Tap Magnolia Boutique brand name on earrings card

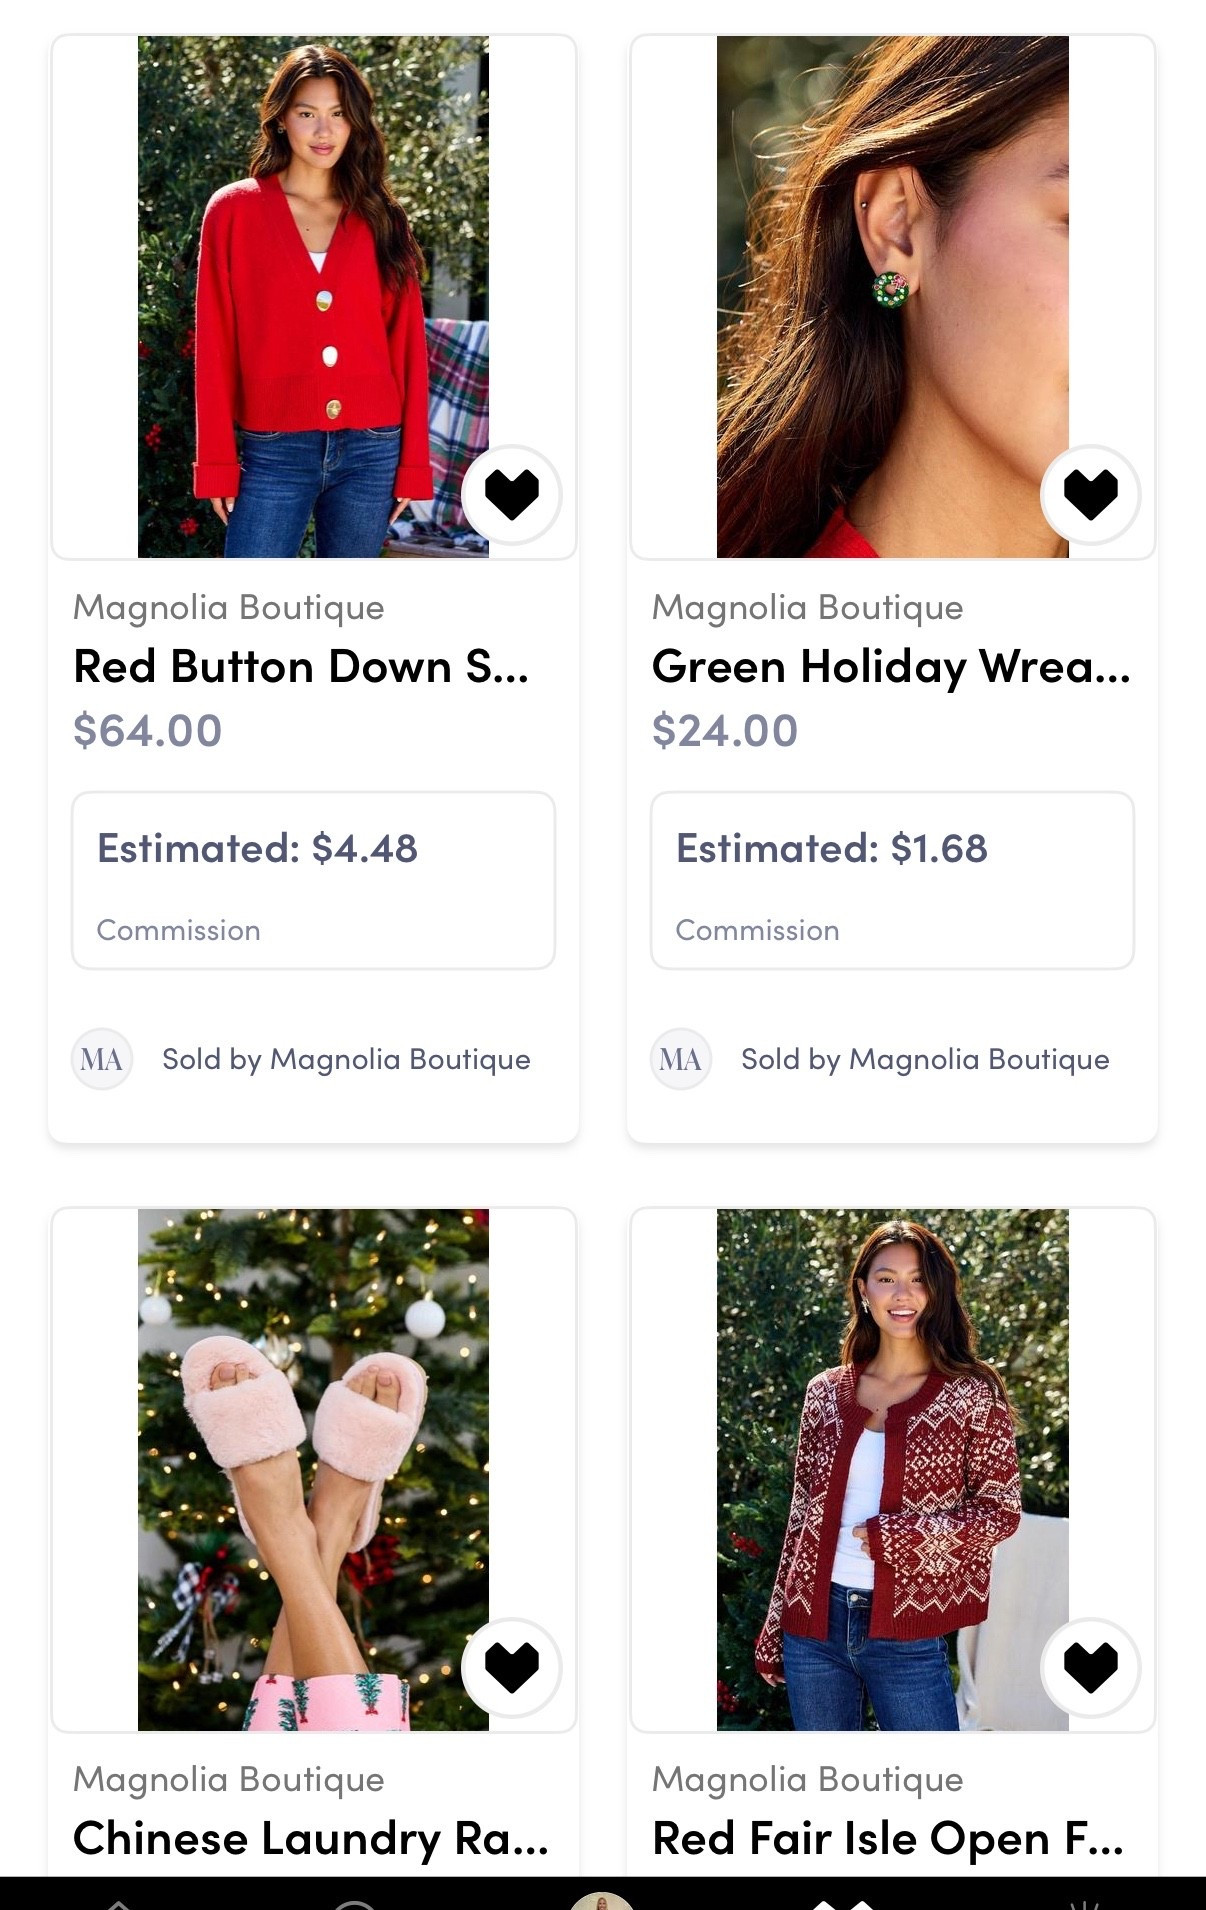pyautogui.click(x=807, y=607)
